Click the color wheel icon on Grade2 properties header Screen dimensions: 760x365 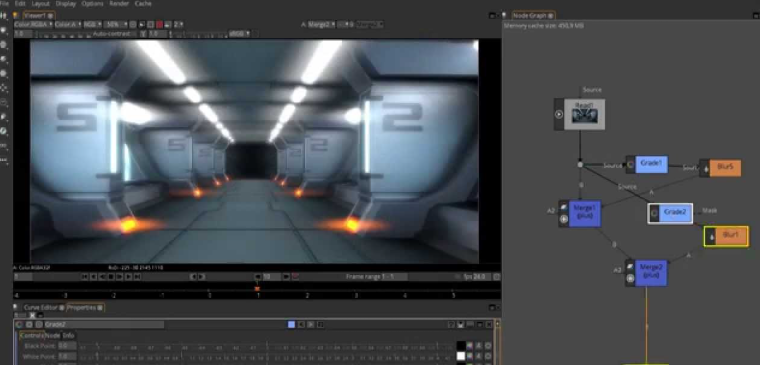19,324
